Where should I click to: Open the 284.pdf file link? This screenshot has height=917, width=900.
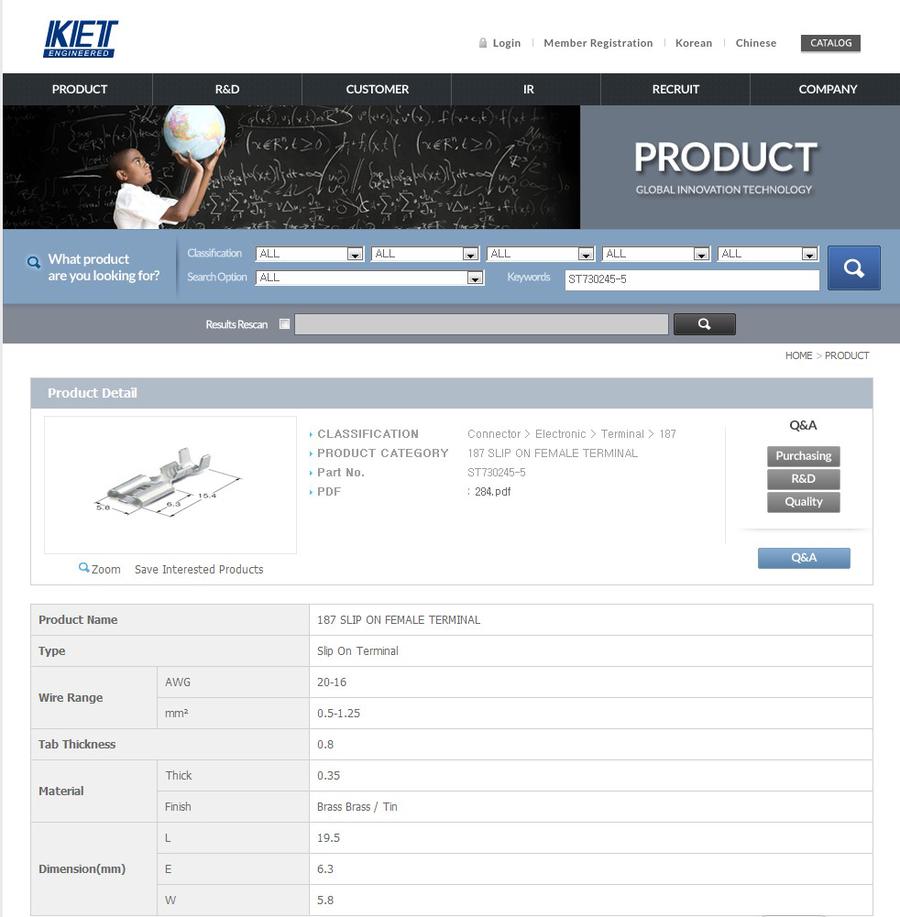point(492,492)
